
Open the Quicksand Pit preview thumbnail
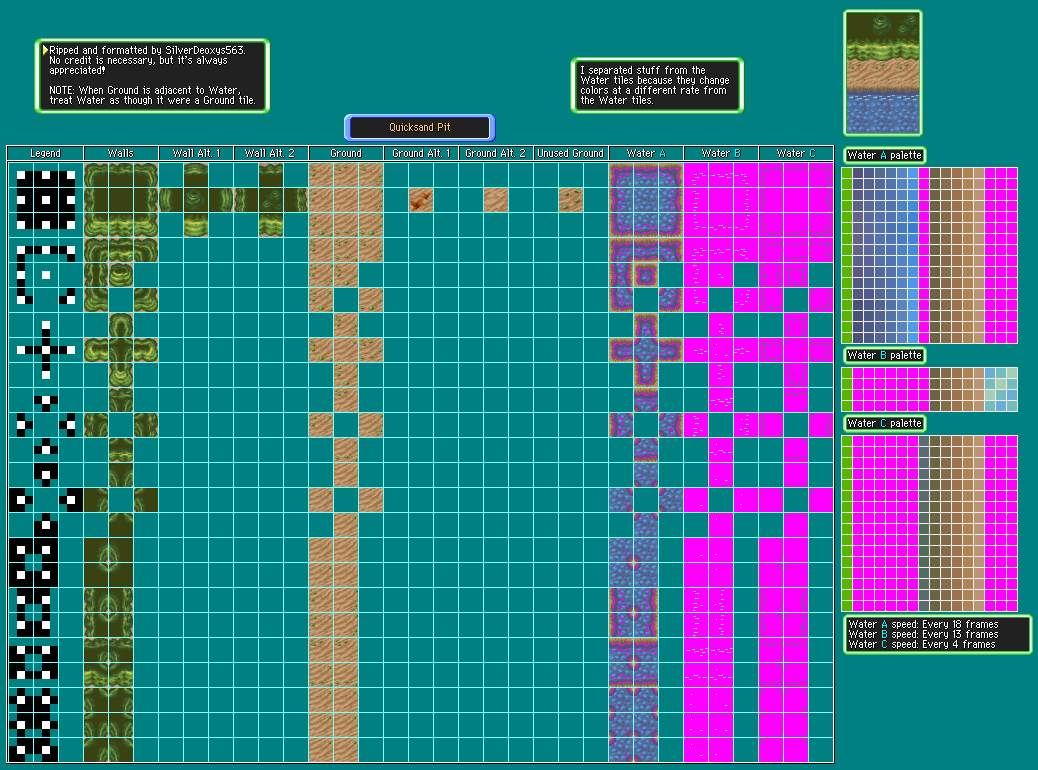883,73
